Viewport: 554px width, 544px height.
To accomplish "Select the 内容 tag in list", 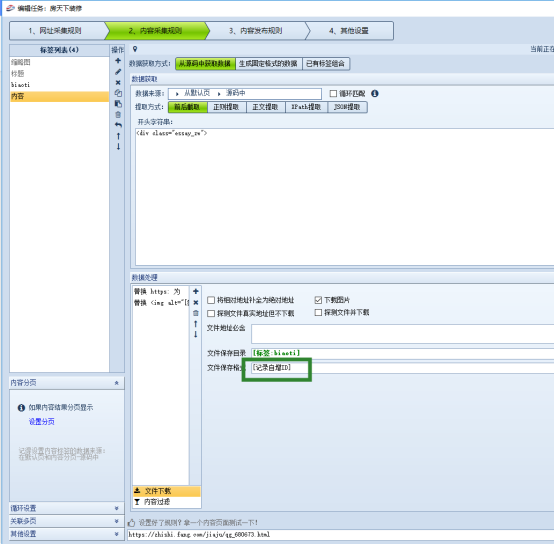I will pyautogui.click(x=59, y=96).
